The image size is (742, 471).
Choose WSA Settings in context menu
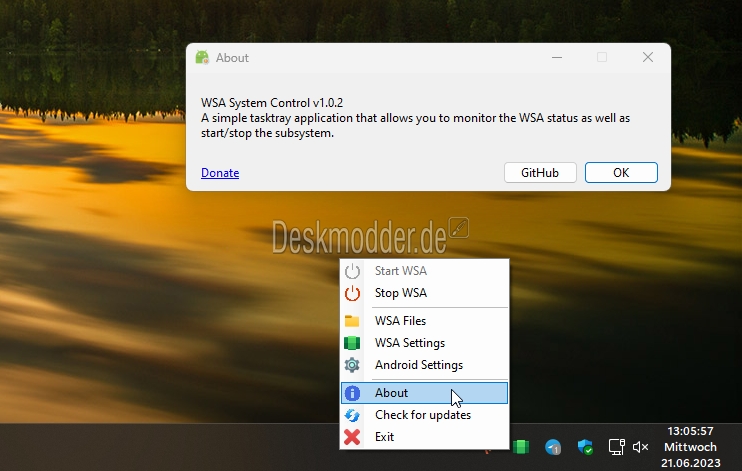point(424,343)
